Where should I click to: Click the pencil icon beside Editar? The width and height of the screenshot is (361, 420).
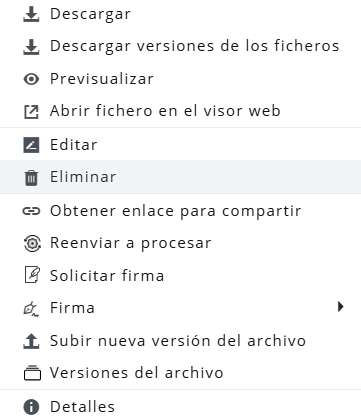(x=31, y=145)
